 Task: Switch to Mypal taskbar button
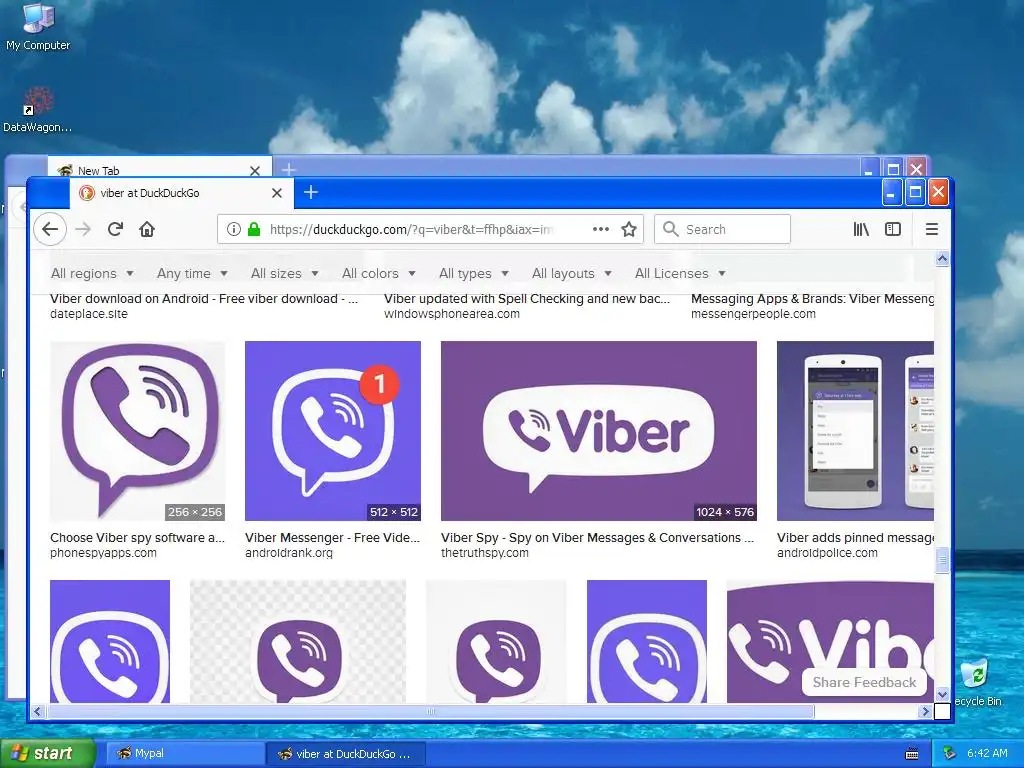(185, 754)
